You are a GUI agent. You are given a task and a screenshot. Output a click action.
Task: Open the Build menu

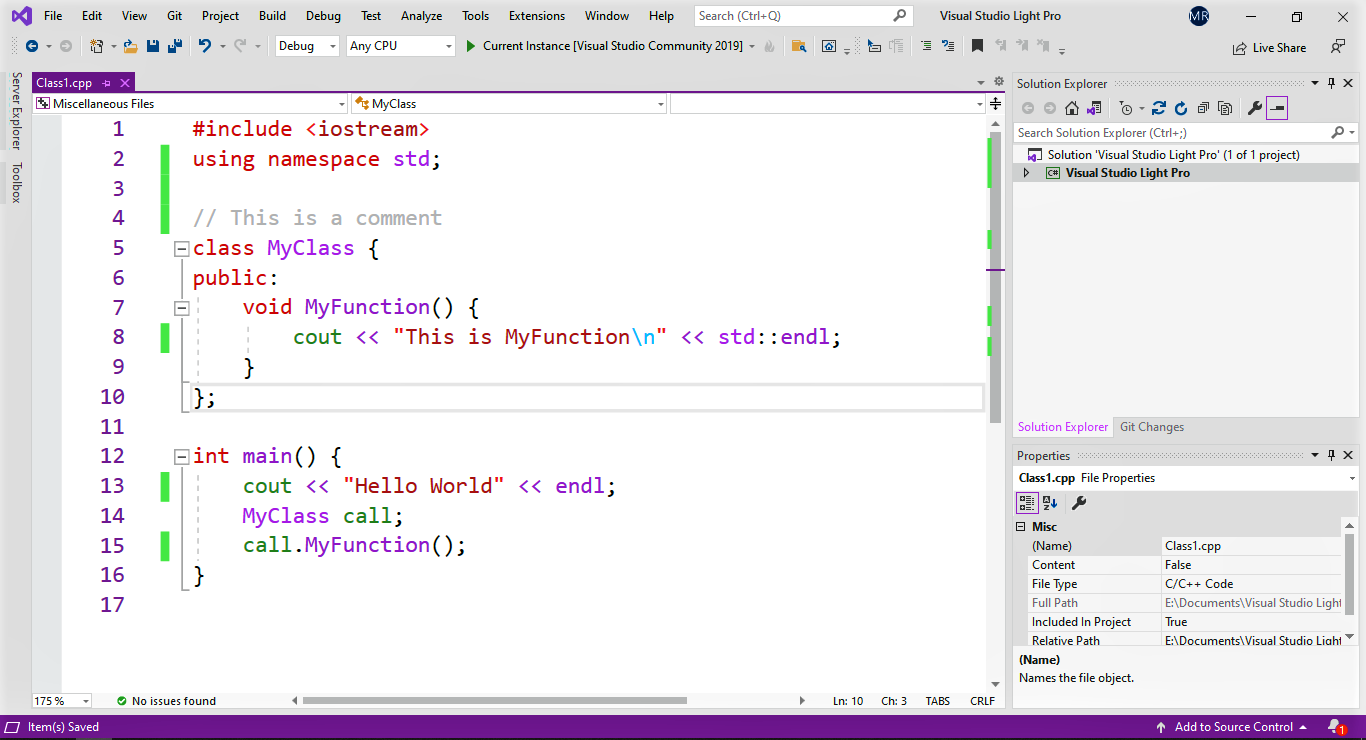pos(272,16)
